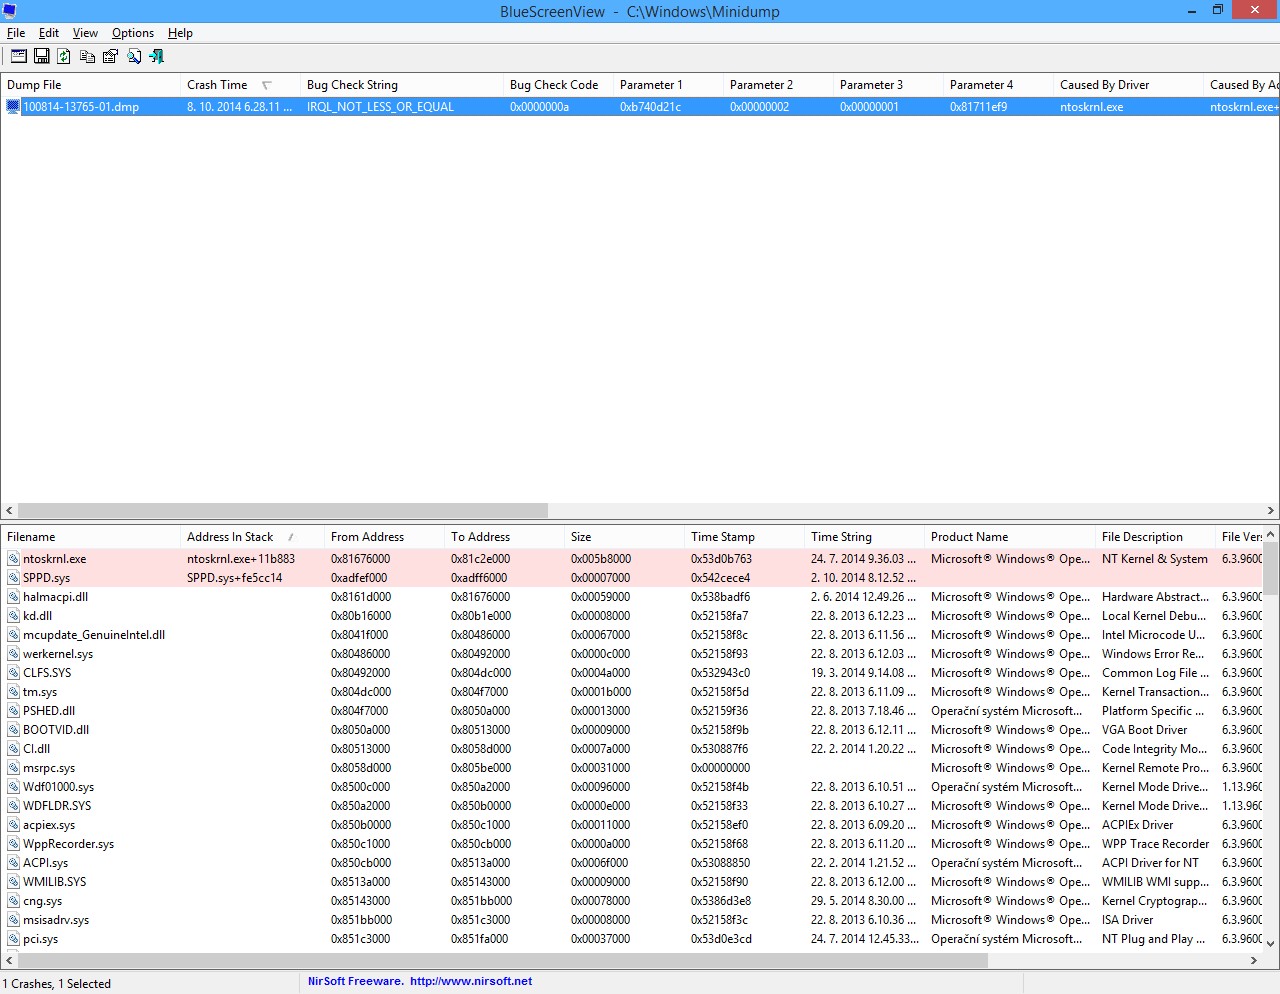Click the file icon beside msrpc.sys
This screenshot has width=1280, height=994.
pos(14,768)
